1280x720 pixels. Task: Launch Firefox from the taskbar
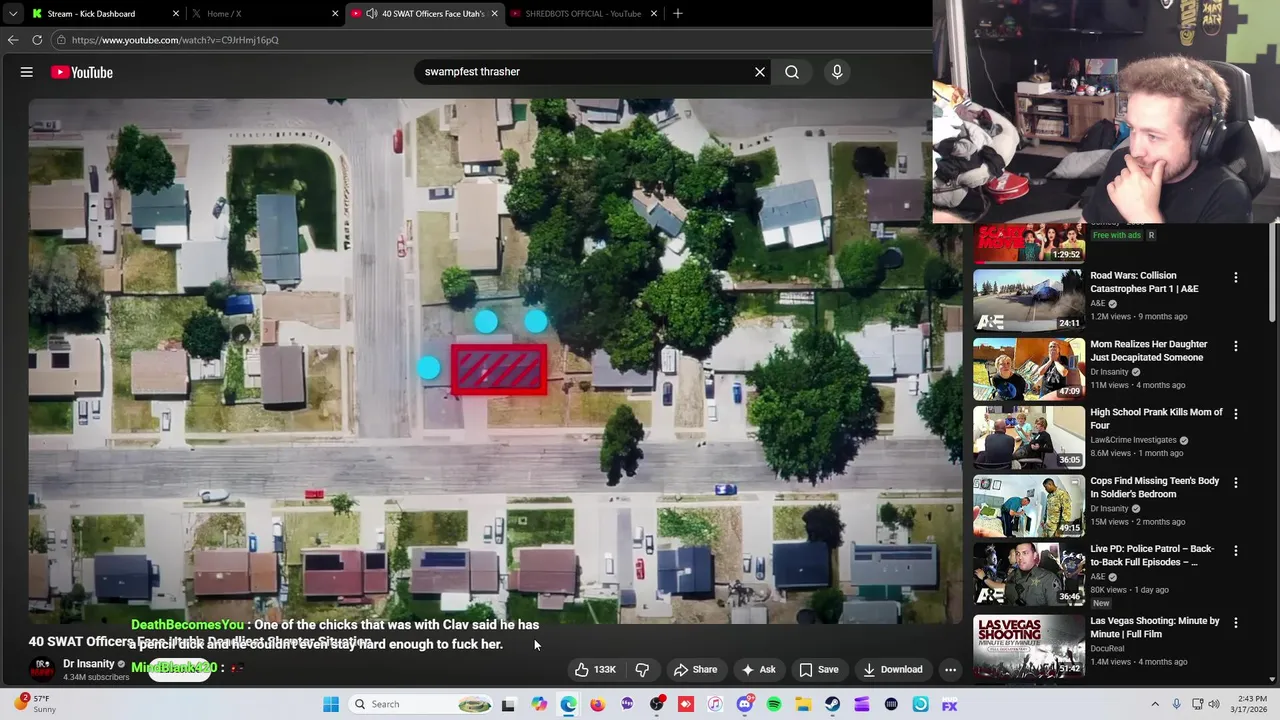pos(598,704)
